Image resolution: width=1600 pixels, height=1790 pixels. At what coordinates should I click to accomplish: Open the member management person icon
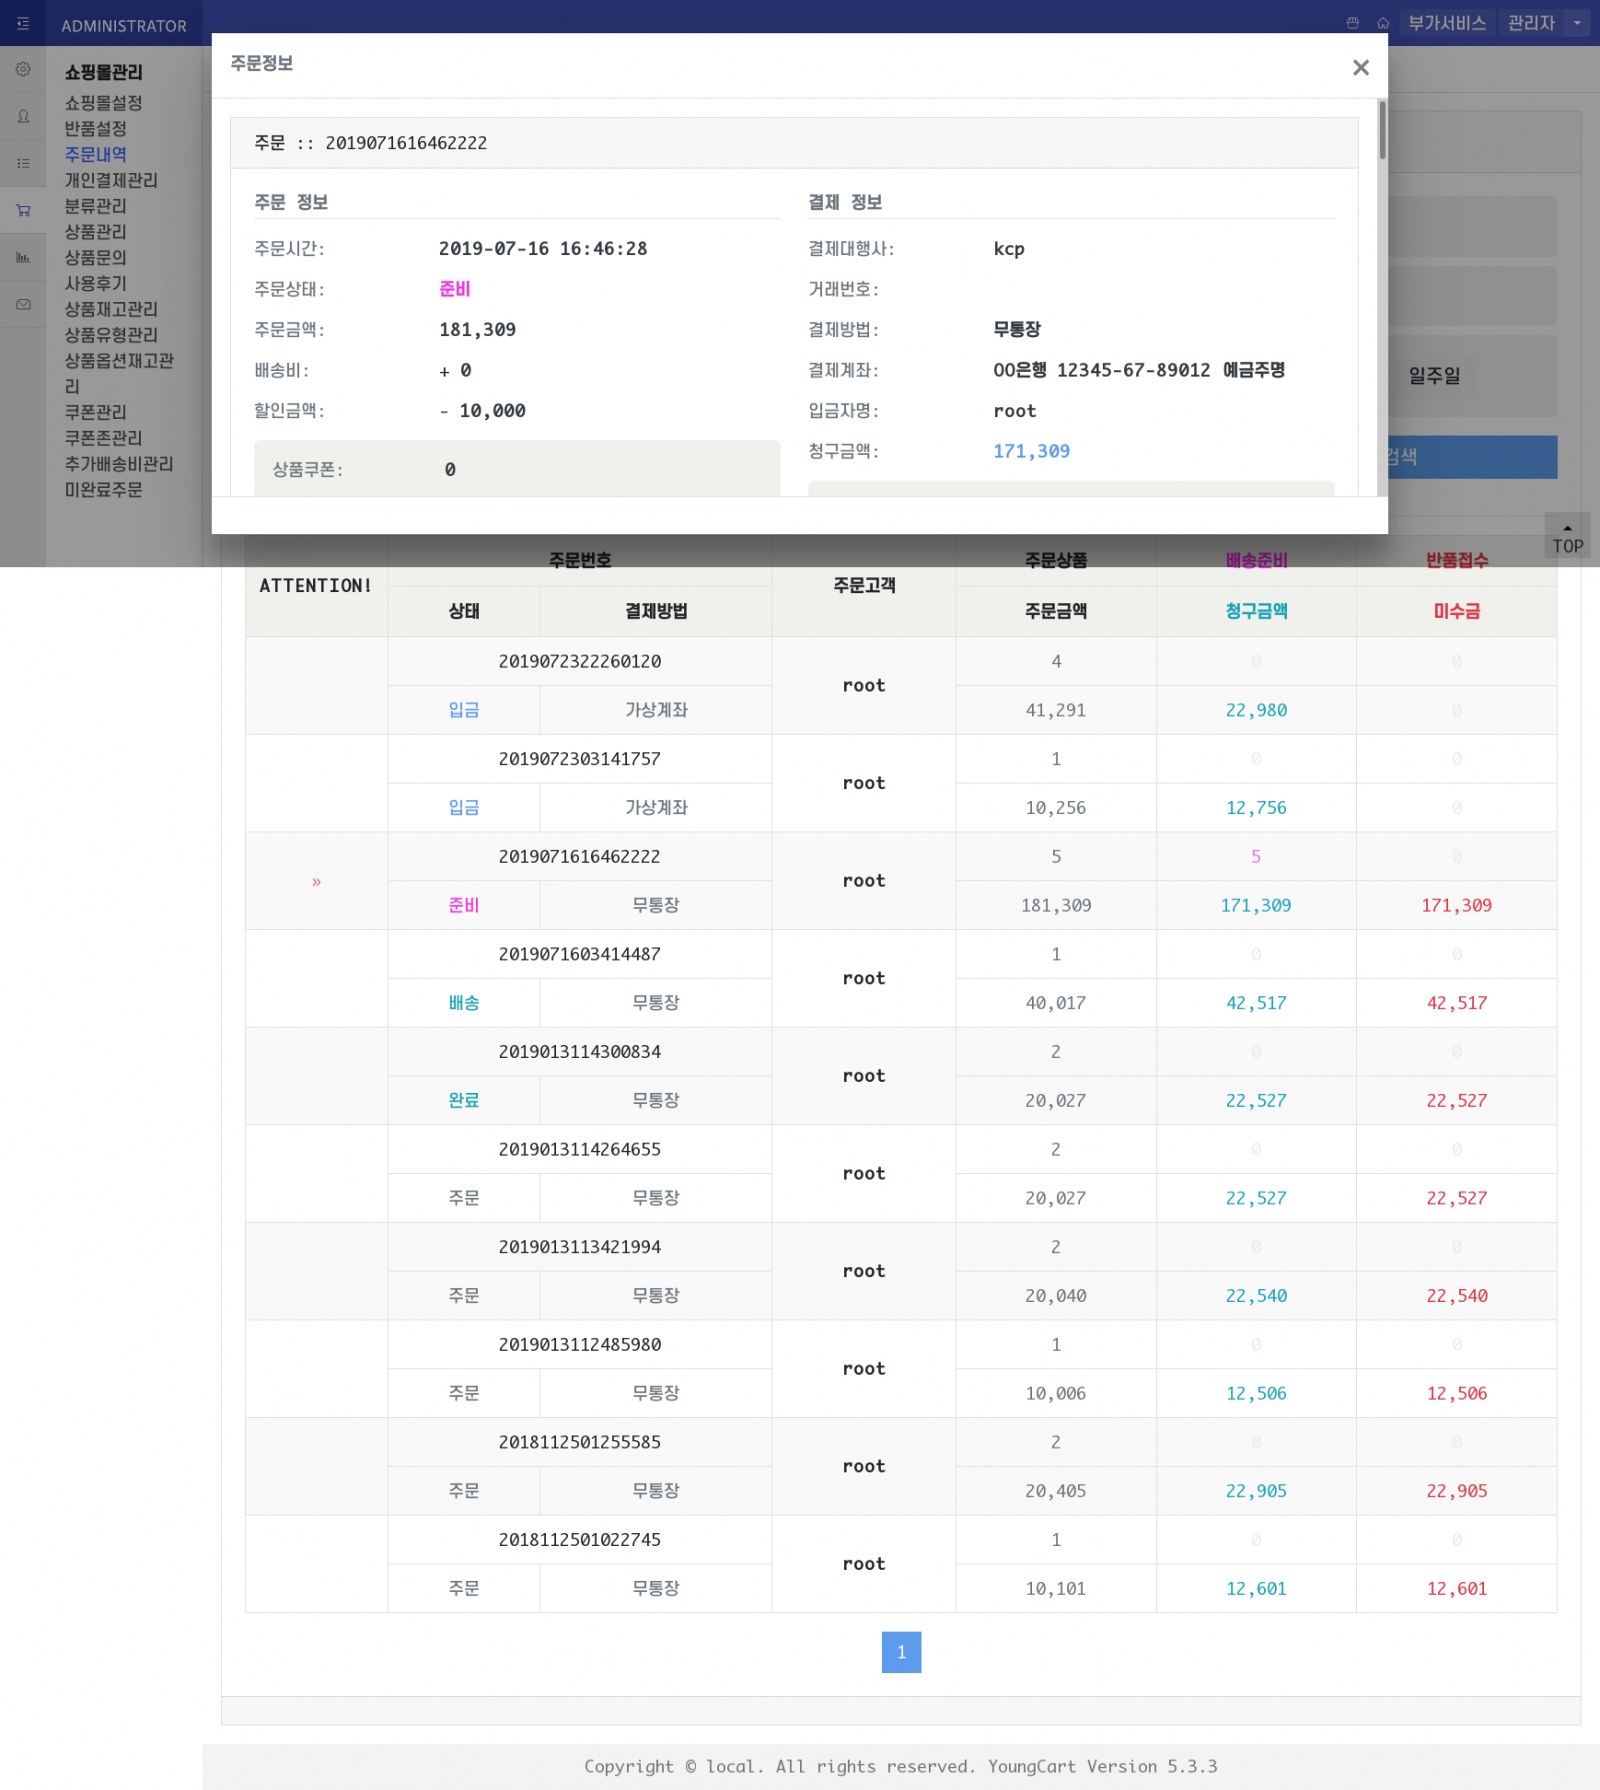point(23,117)
